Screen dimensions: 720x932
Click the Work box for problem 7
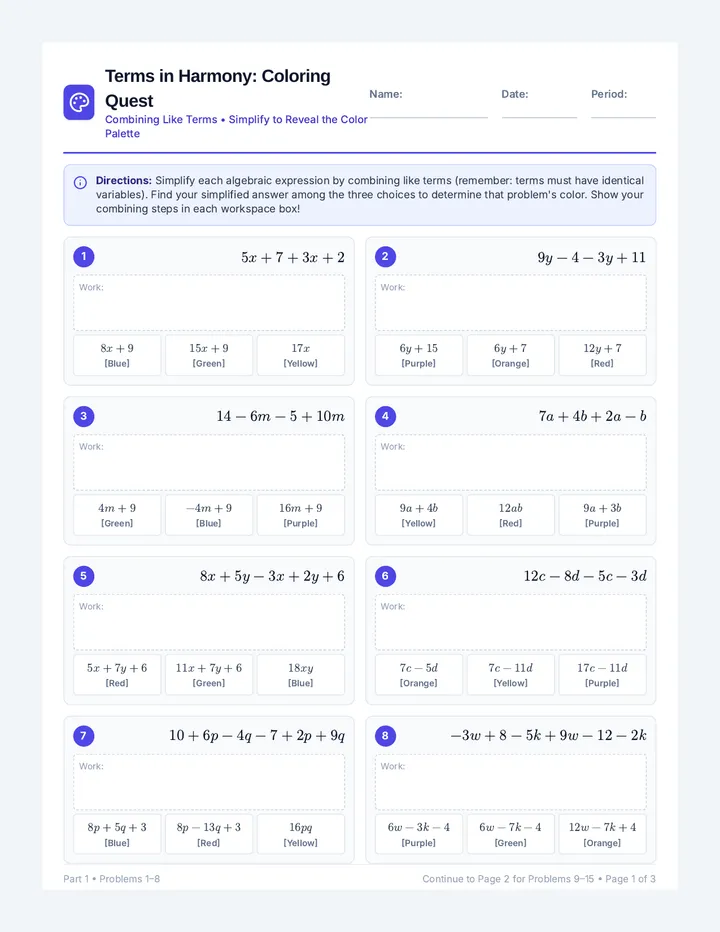pyautogui.click(x=209, y=782)
